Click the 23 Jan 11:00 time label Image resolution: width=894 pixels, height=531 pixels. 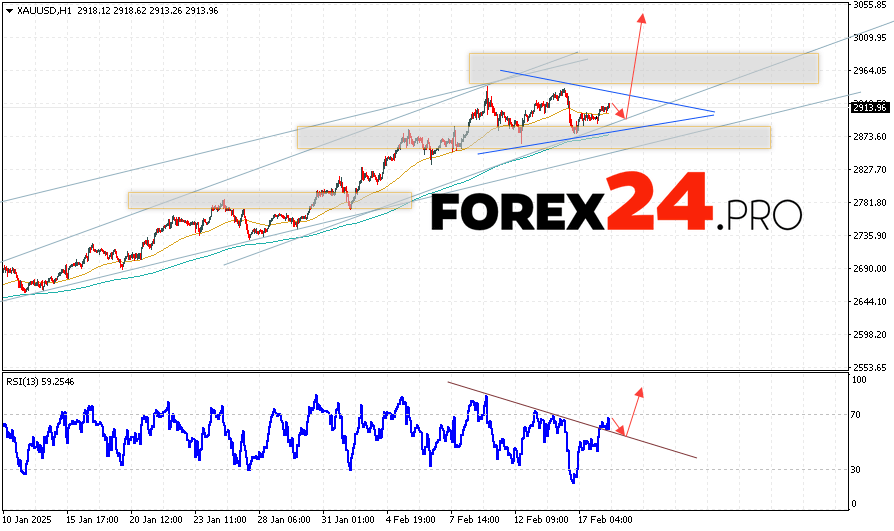[x=220, y=520]
